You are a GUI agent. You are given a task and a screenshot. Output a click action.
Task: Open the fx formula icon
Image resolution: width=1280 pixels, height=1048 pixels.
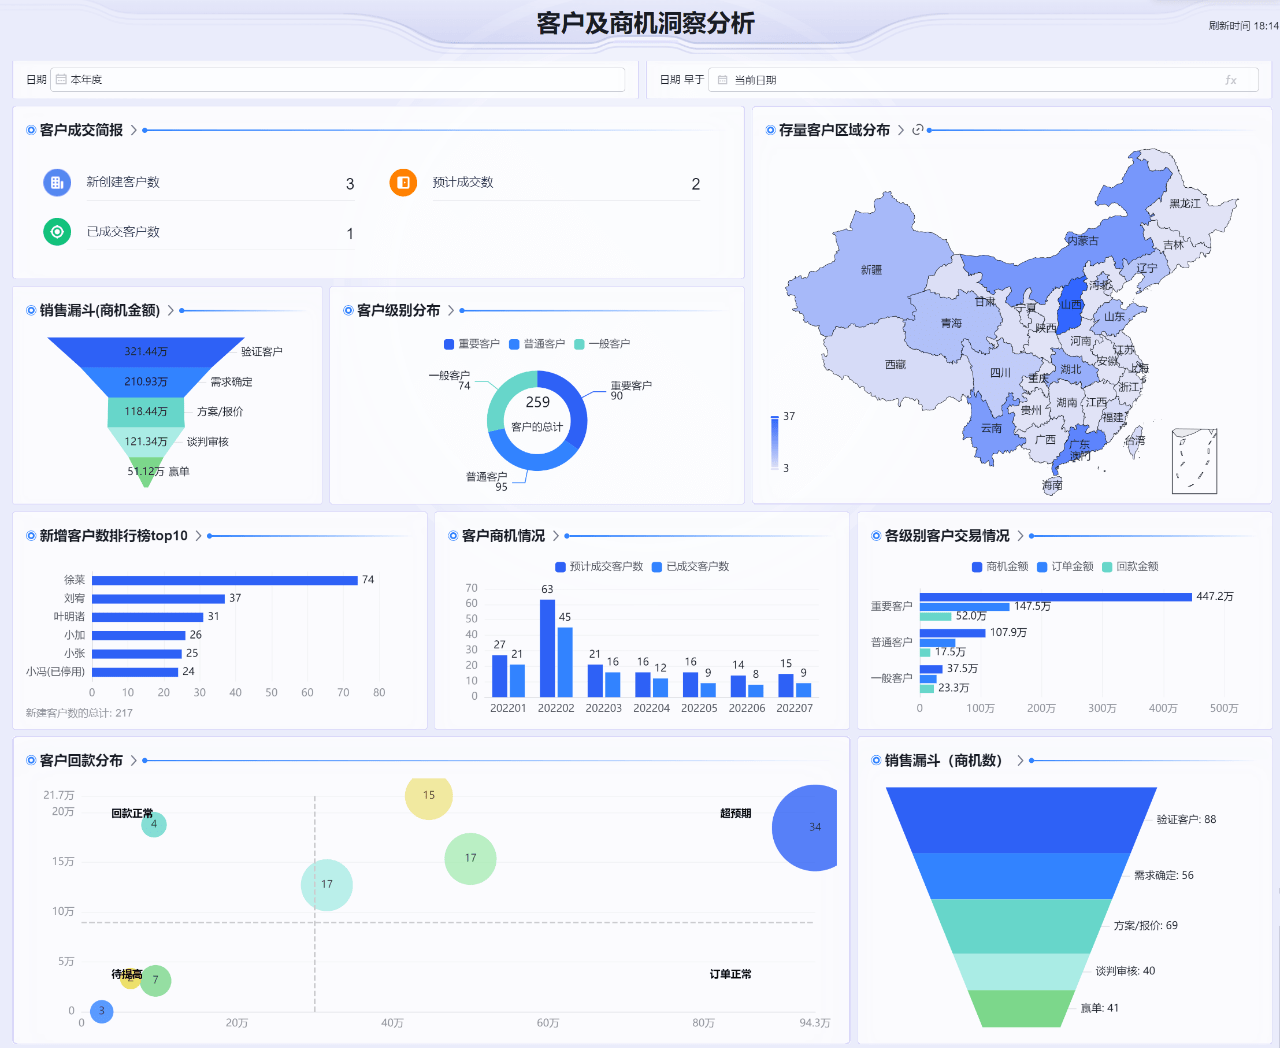click(1231, 80)
